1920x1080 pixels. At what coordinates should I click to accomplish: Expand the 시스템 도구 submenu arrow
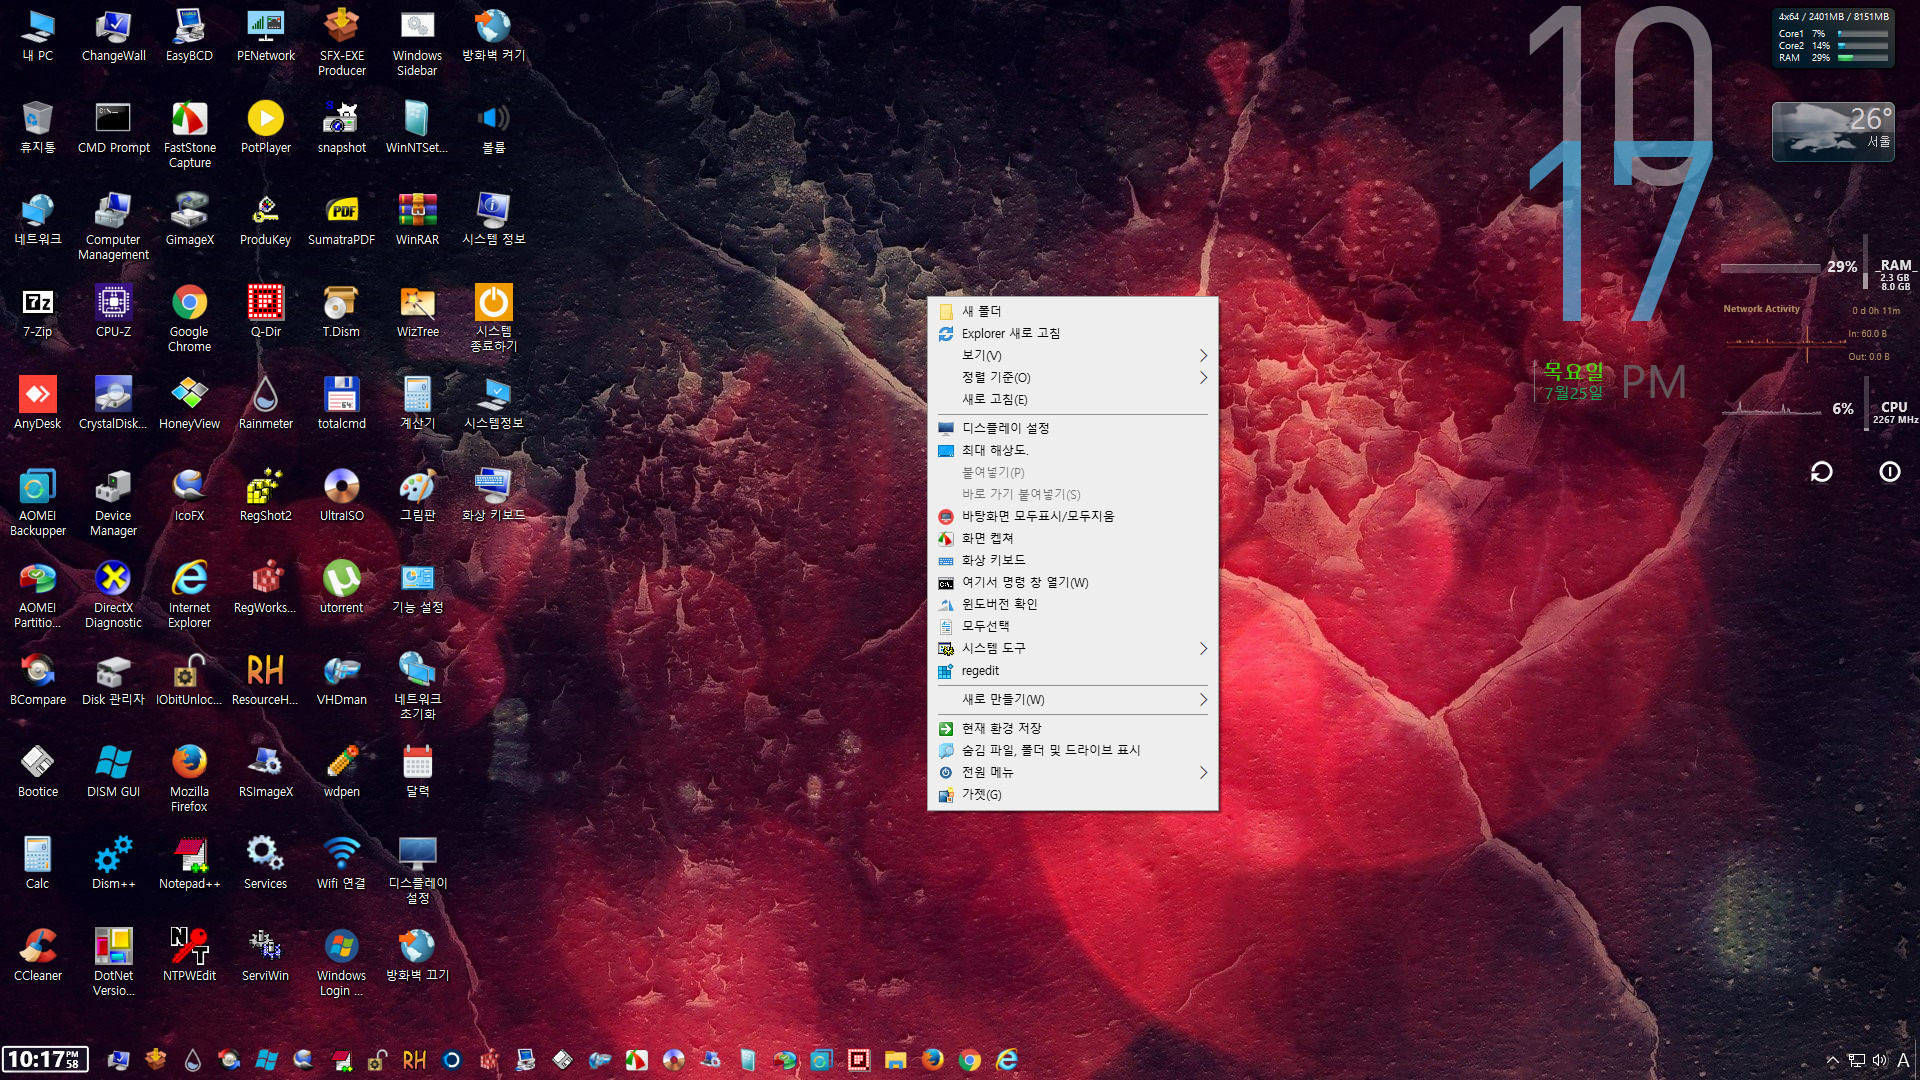(x=1203, y=649)
